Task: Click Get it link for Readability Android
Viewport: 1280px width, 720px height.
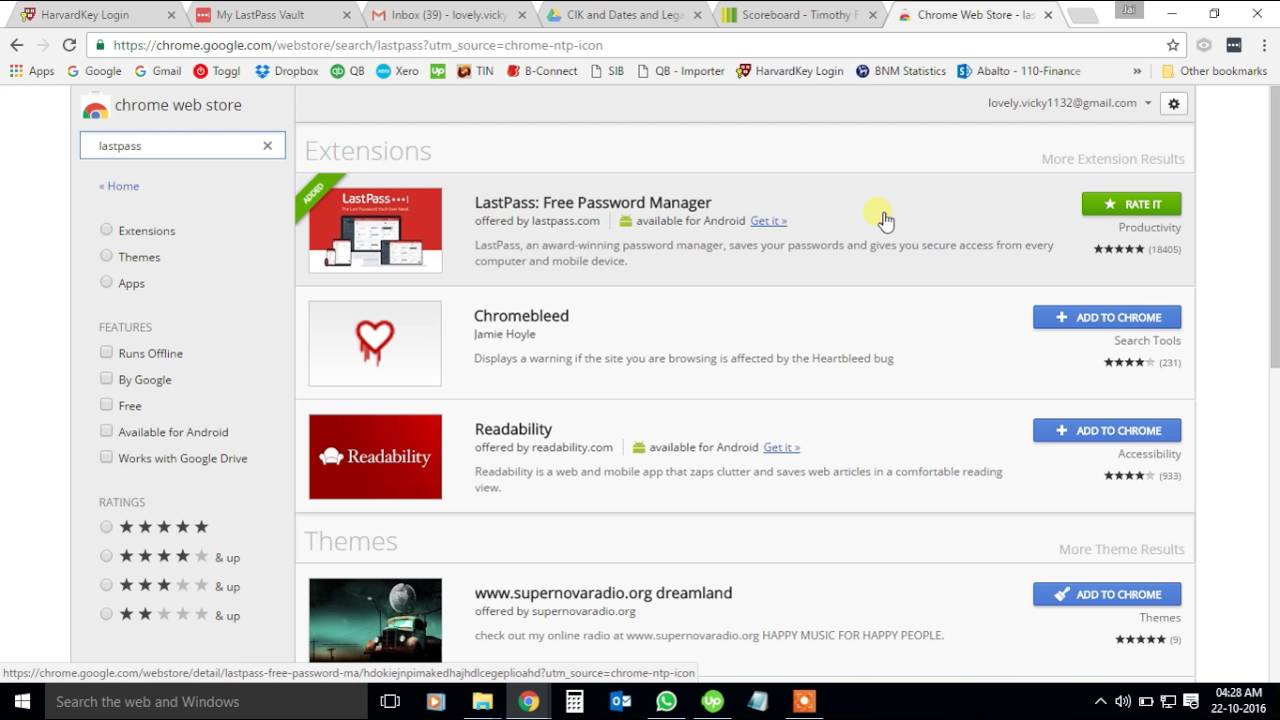Action: [781, 447]
